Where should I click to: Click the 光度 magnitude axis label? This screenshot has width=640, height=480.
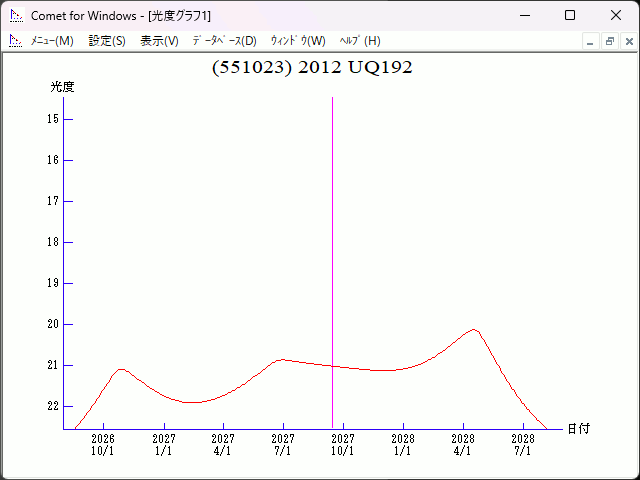coord(62,87)
